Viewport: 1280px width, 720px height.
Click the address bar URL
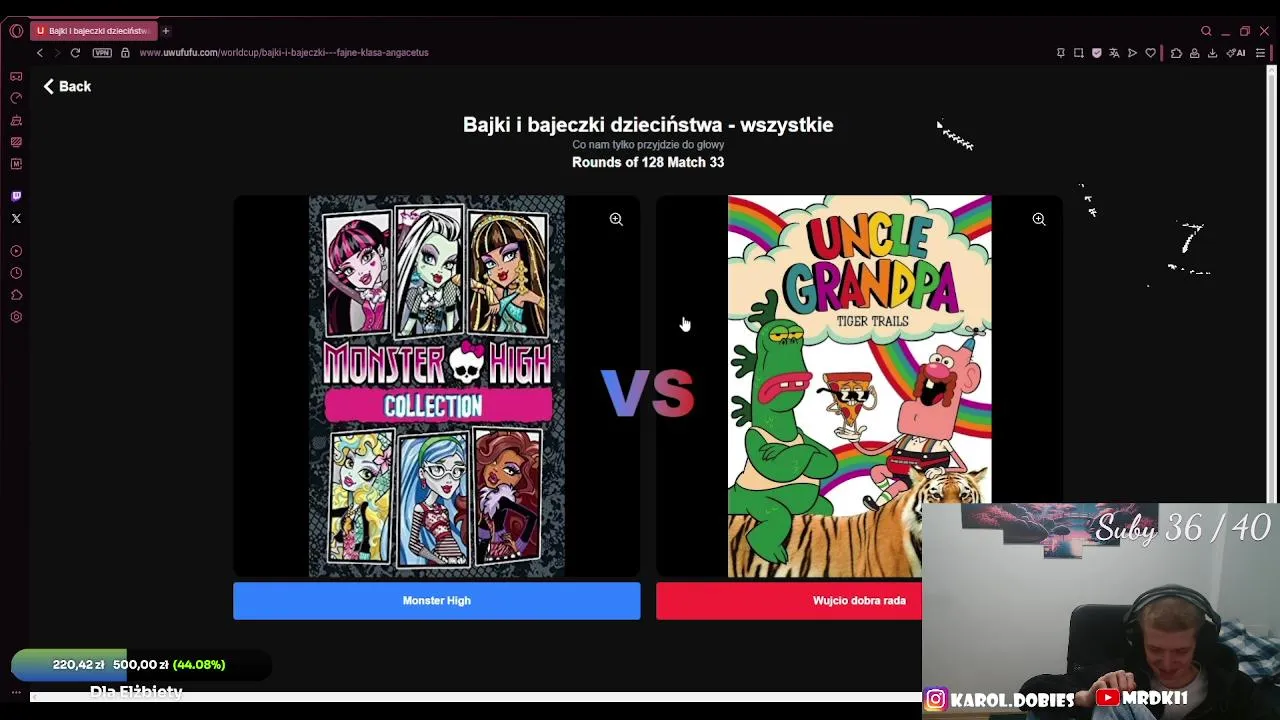284,53
